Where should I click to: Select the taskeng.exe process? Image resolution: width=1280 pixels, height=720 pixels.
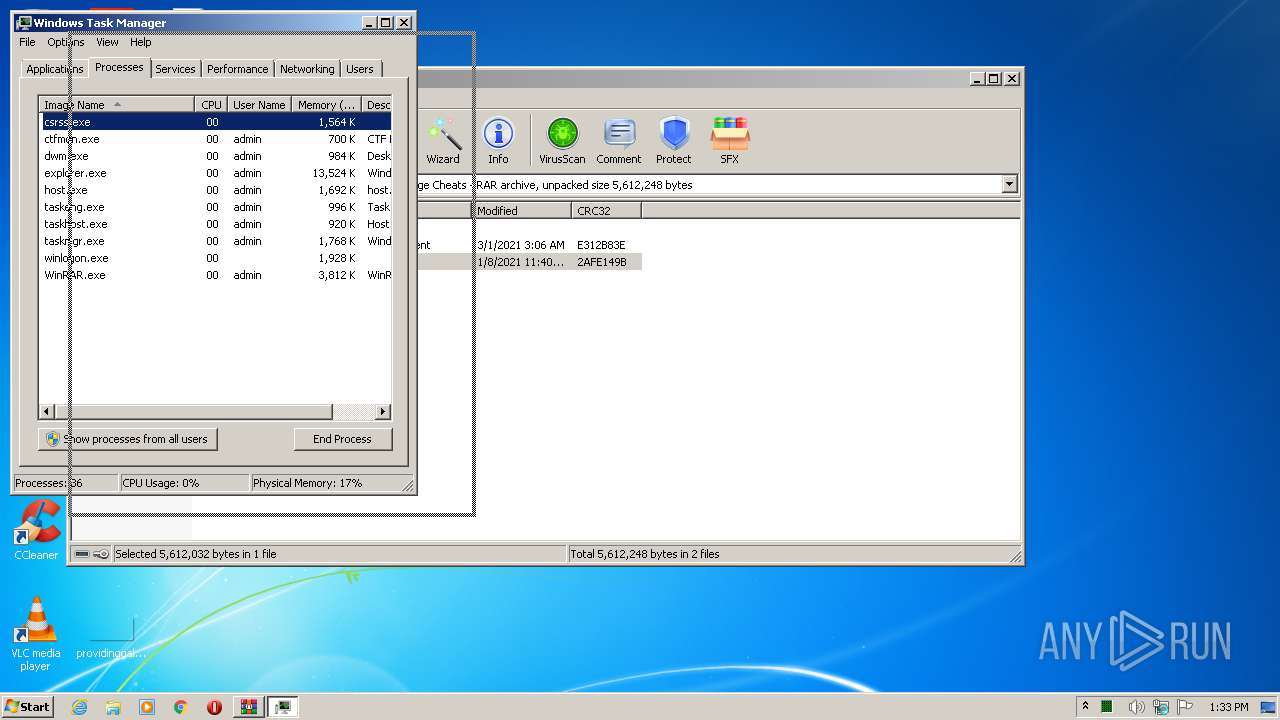tap(215, 207)
